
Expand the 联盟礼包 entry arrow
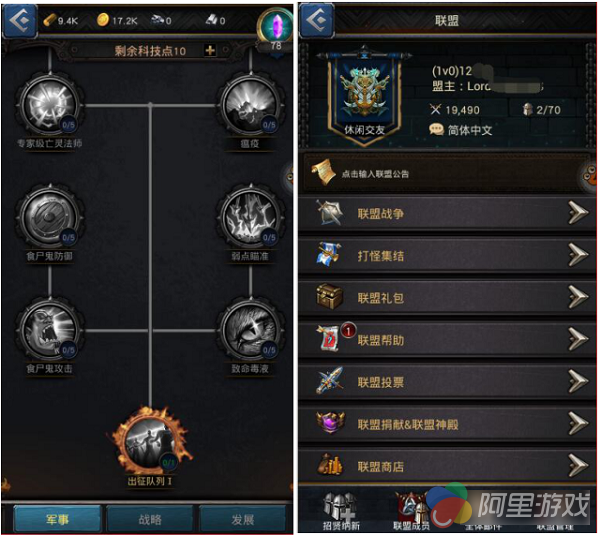point(578,297)
